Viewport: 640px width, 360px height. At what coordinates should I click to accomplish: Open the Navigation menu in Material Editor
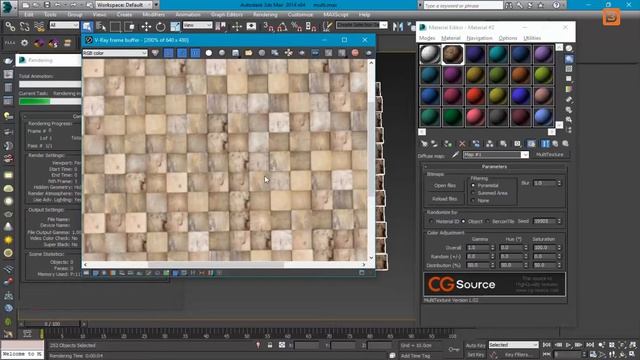pyautogui.click(x=479, y=38)
